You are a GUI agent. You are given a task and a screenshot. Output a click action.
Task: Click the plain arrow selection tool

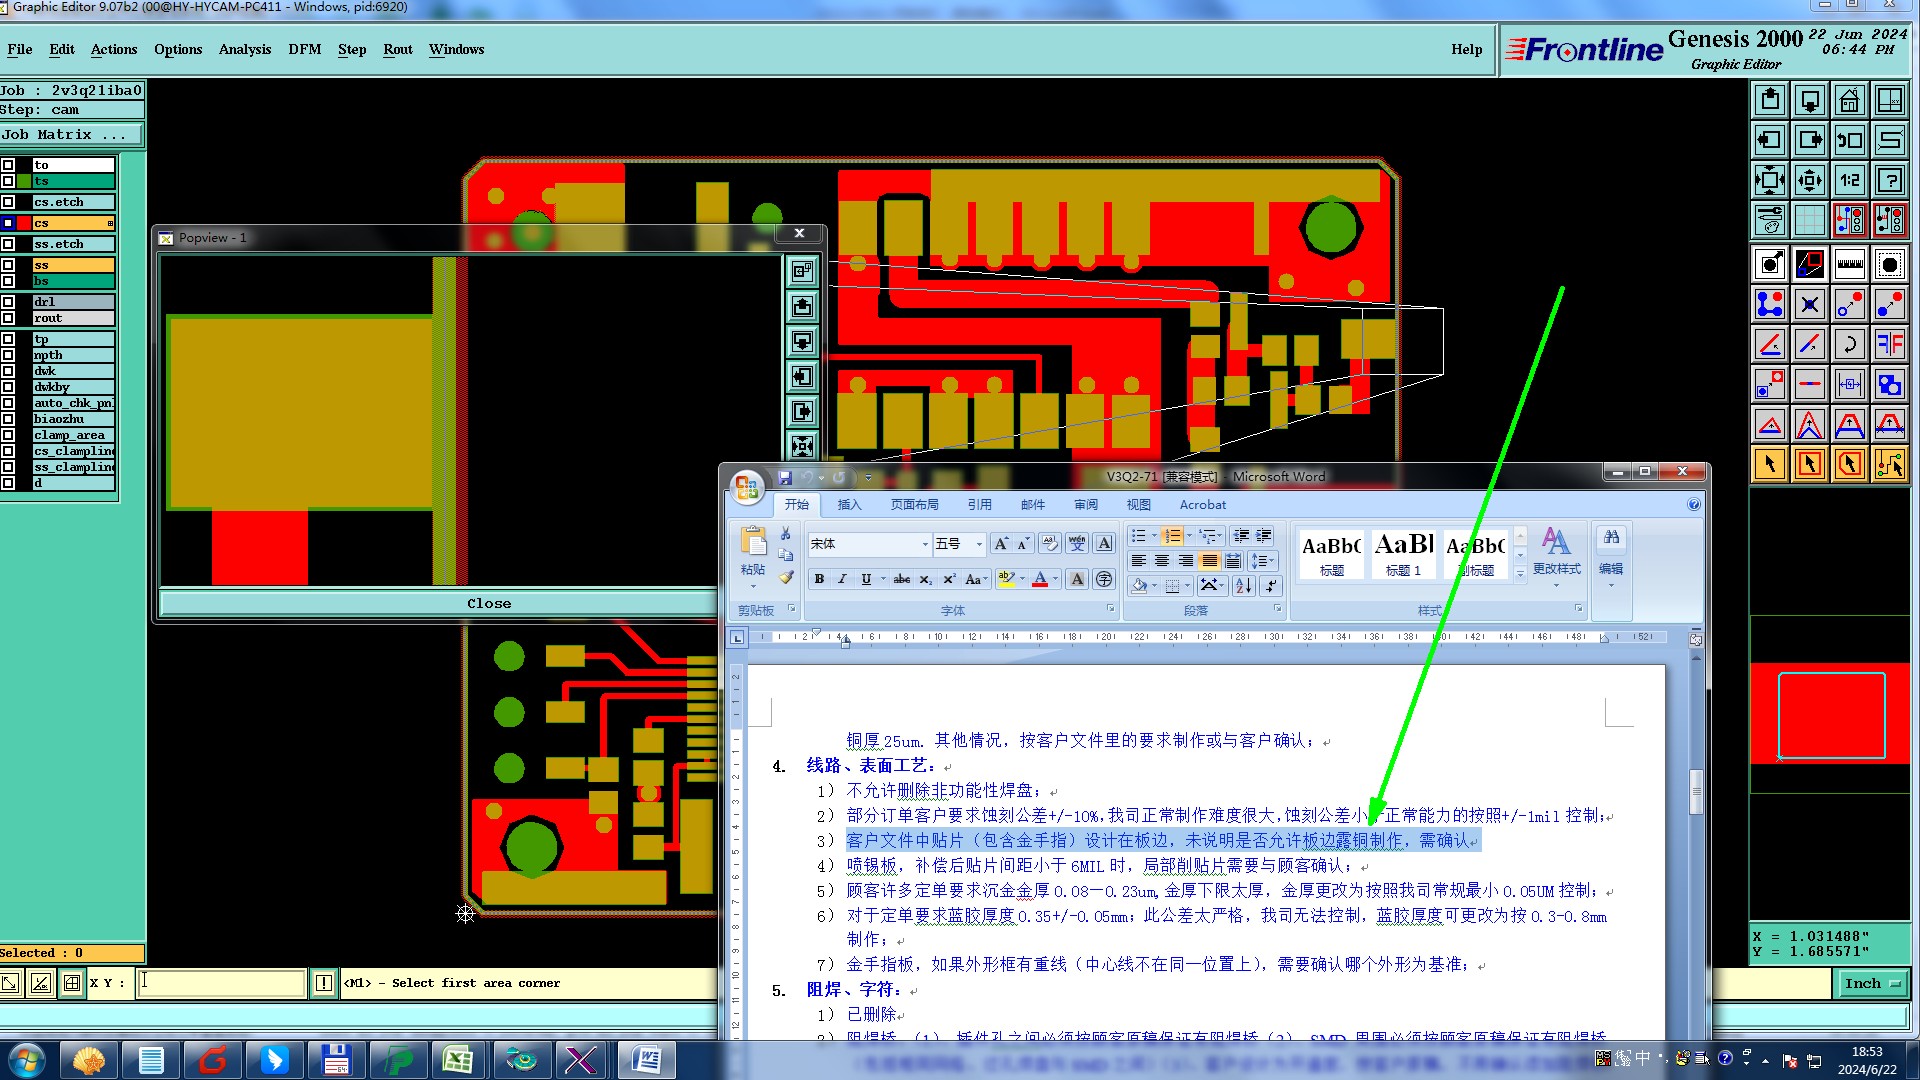pos(1769,464)
